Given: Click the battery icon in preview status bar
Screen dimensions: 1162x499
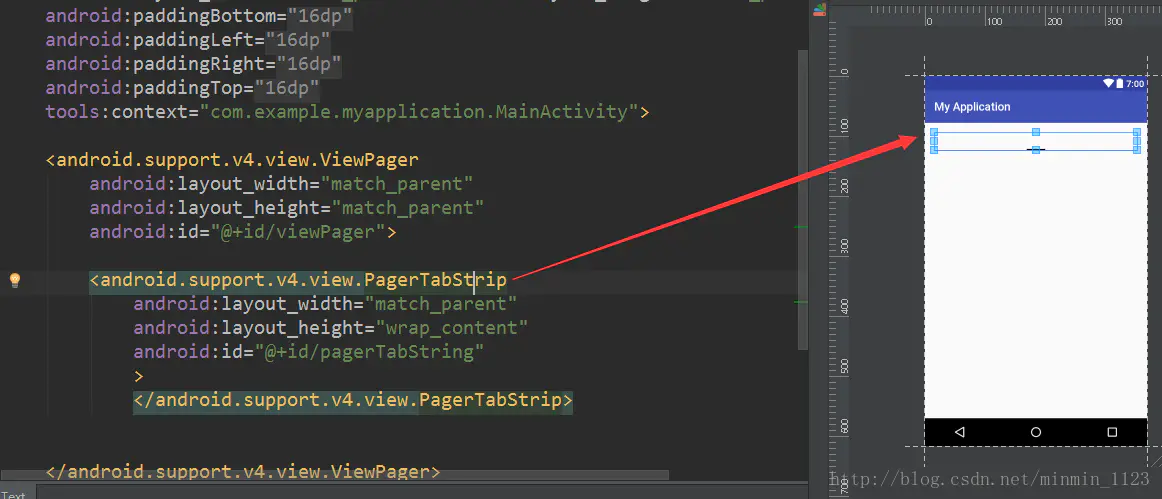Looking at the screenshot, I should pos(1120,84).
